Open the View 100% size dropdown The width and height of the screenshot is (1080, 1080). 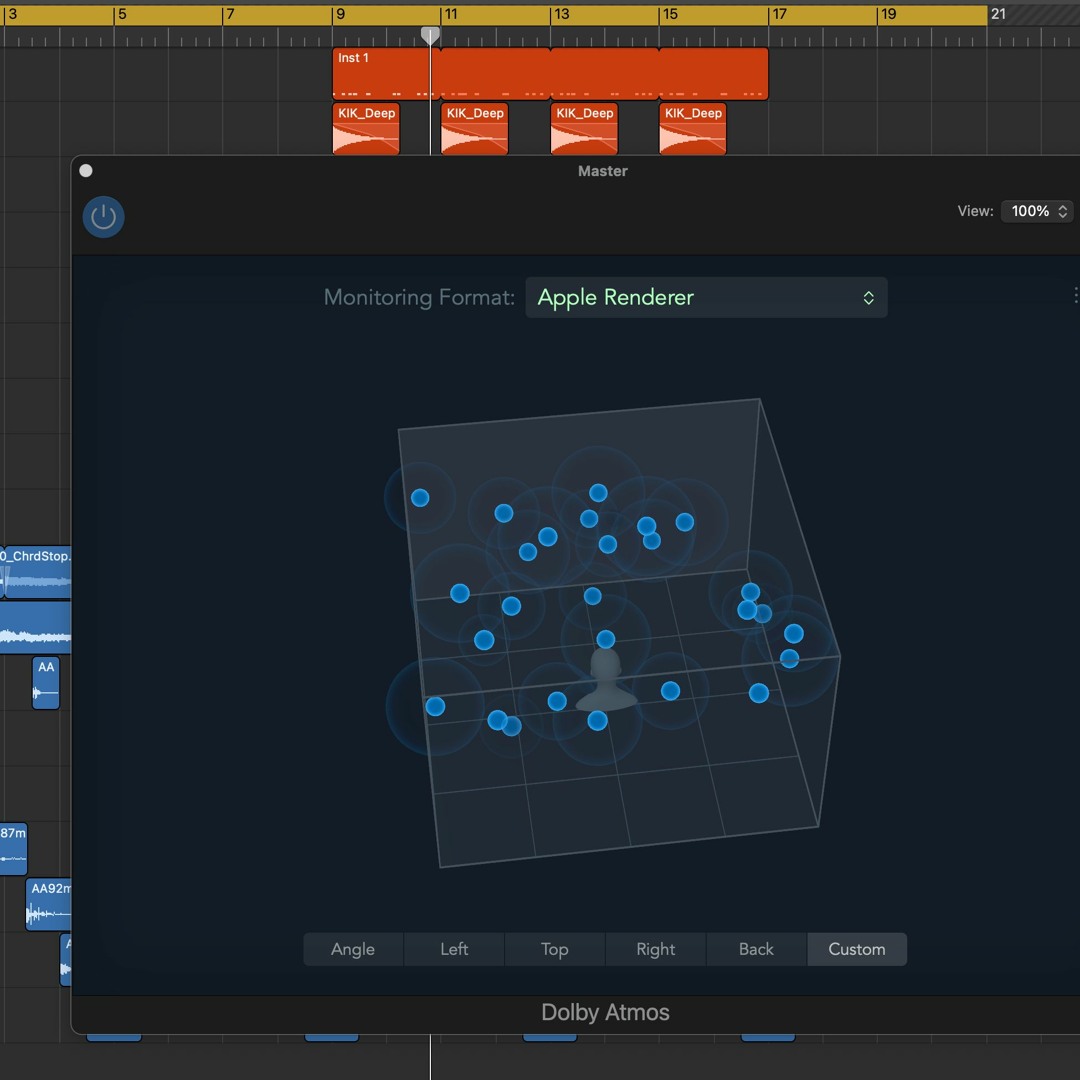[1040, 211]
